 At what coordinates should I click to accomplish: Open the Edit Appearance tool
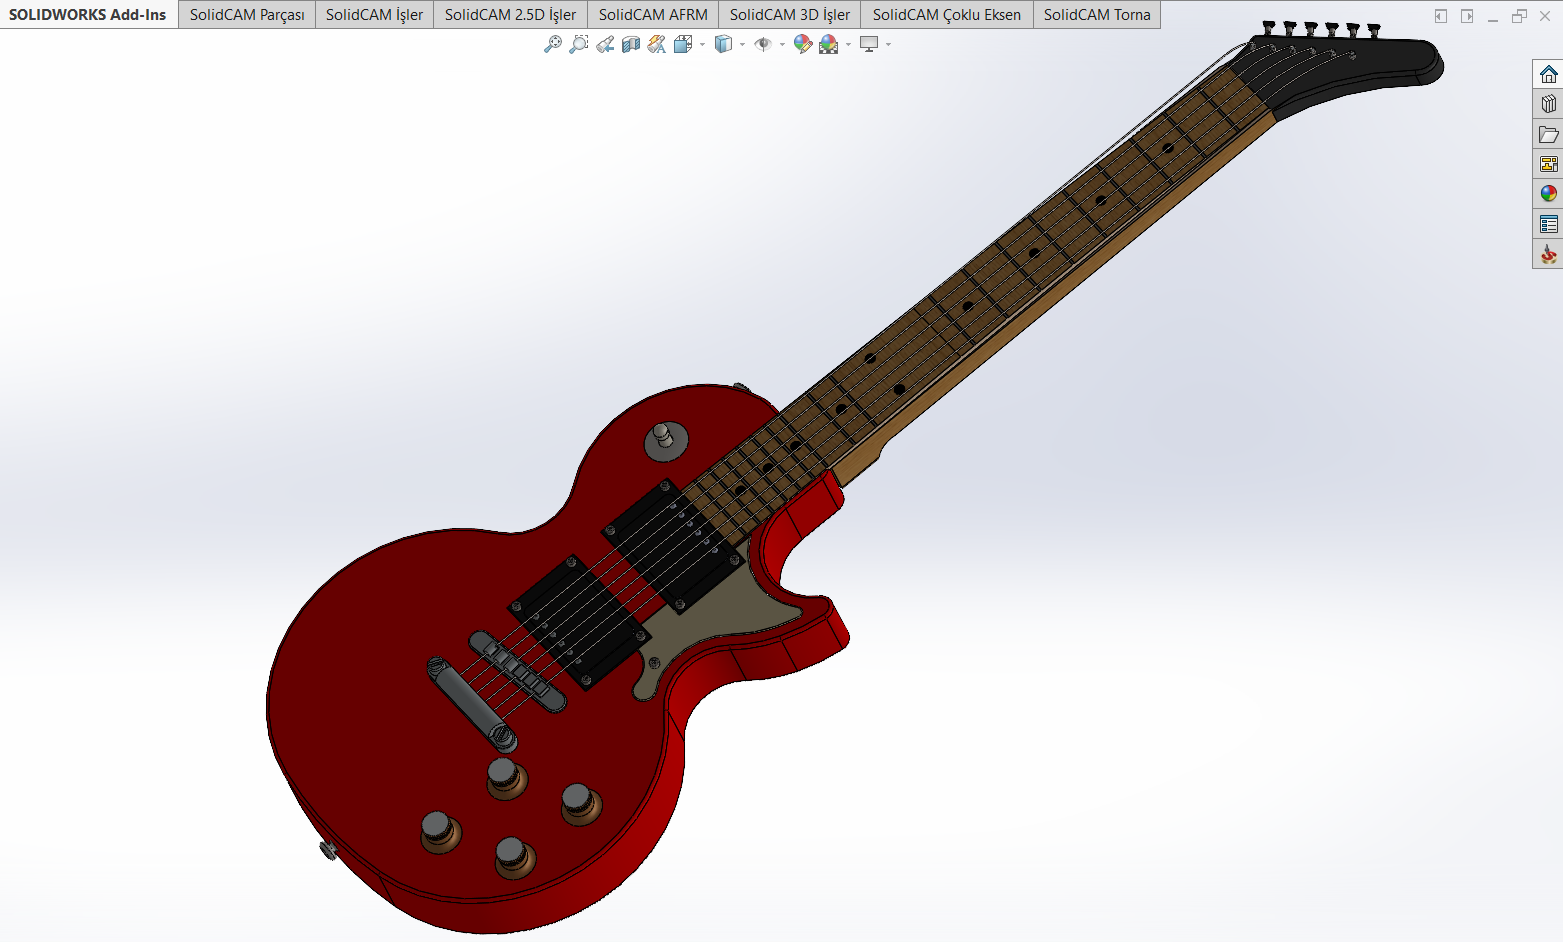click(802, 44)
